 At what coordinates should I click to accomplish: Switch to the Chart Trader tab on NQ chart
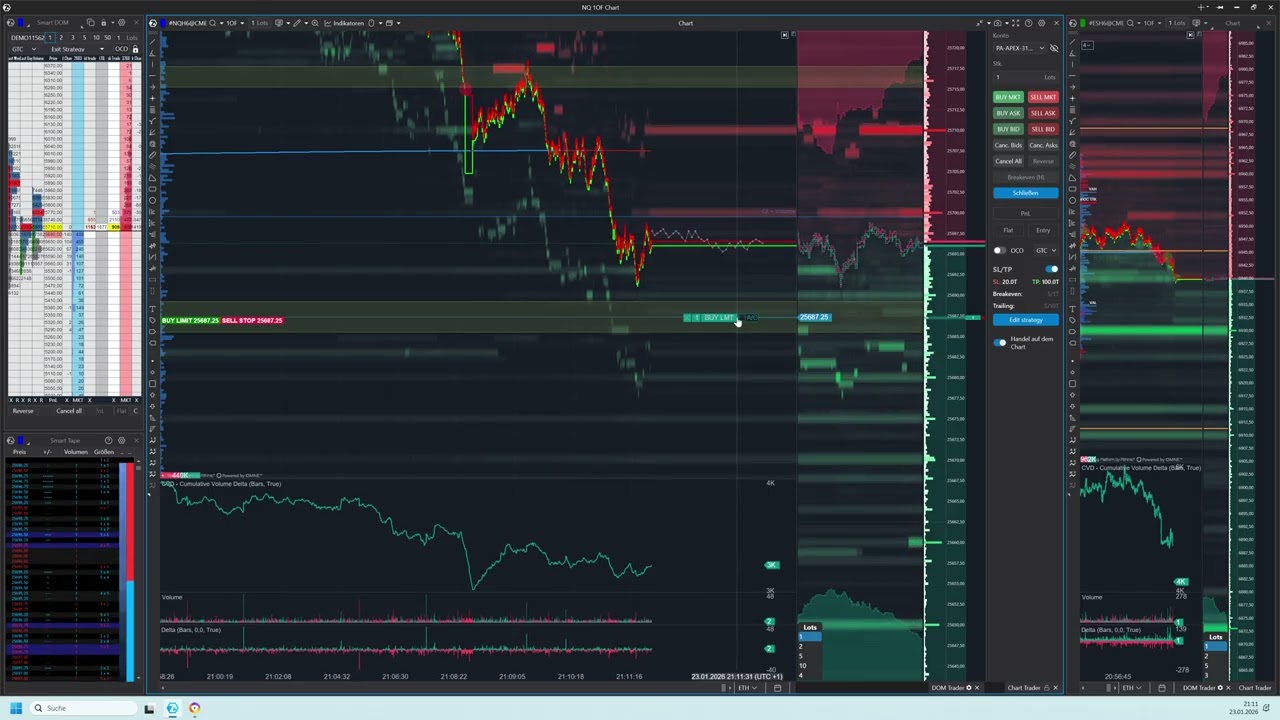coord(1024,688)
